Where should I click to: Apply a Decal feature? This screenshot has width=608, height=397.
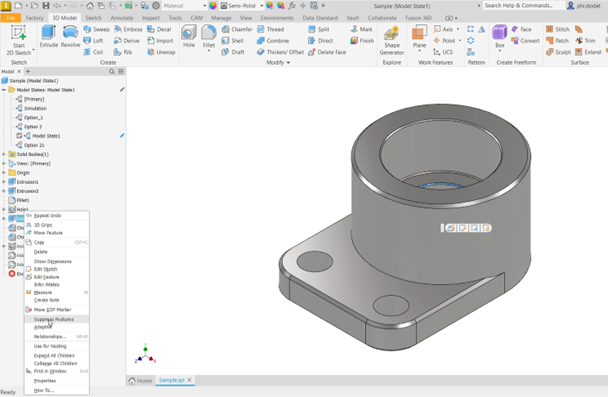click(159, 29)
